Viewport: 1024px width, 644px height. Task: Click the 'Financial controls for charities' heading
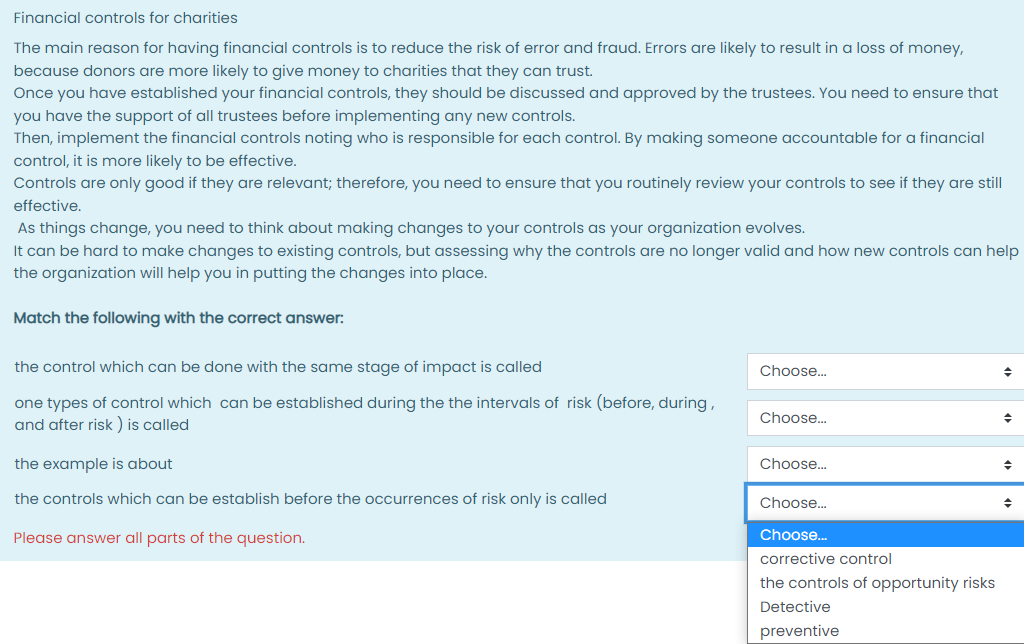125,18
